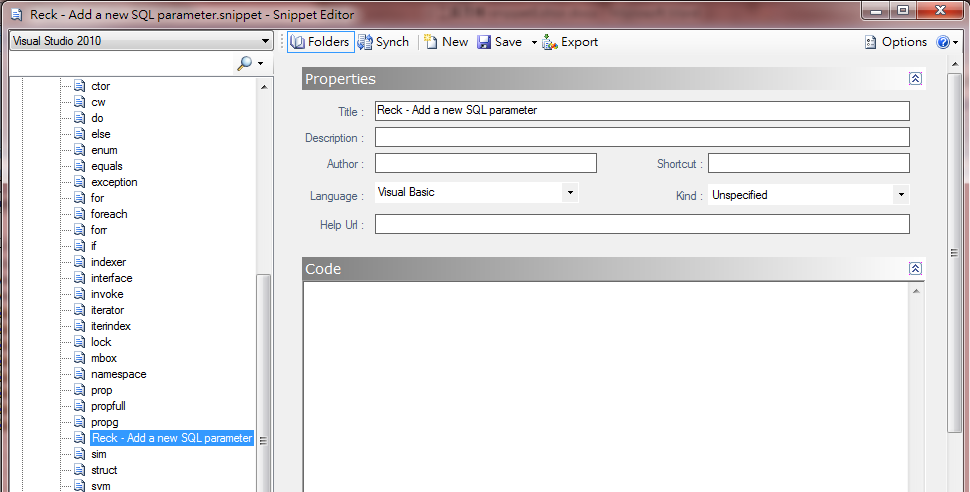Click the Code editor scroll-up arrow
Image resolution: width=970 pixels, height=492 pixels.
coord(916,290)
